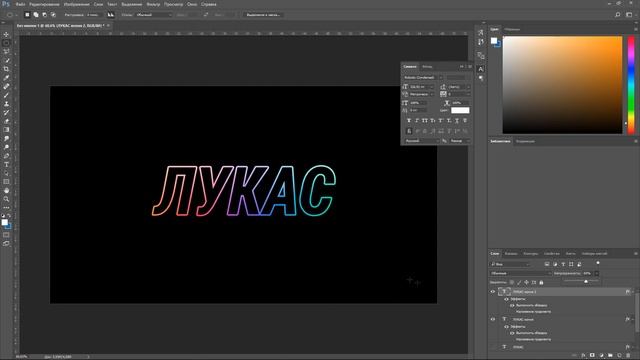Select the Eraser tool
Image resolution: width=640 pixels, height=360 pixels.
[6, 121]
